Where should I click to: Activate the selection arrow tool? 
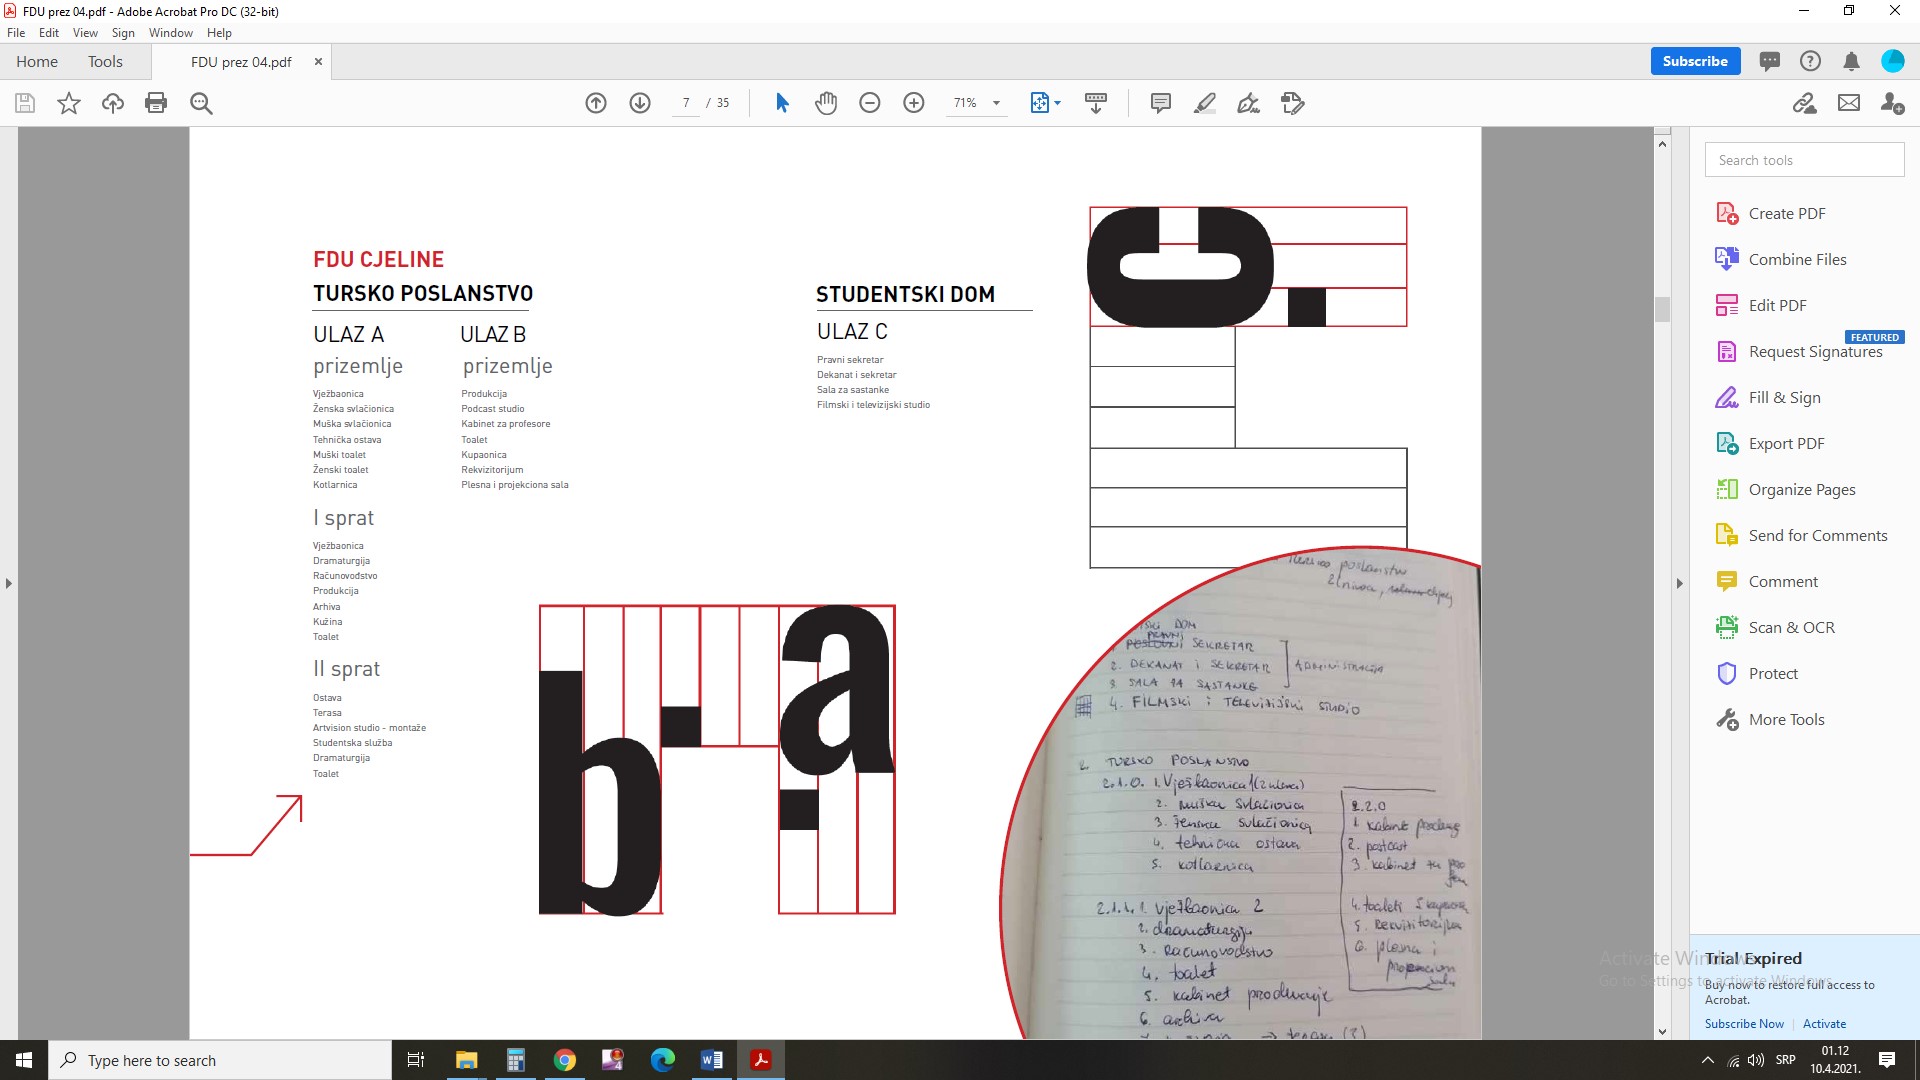pyautogui.click(x=782, y=103)
